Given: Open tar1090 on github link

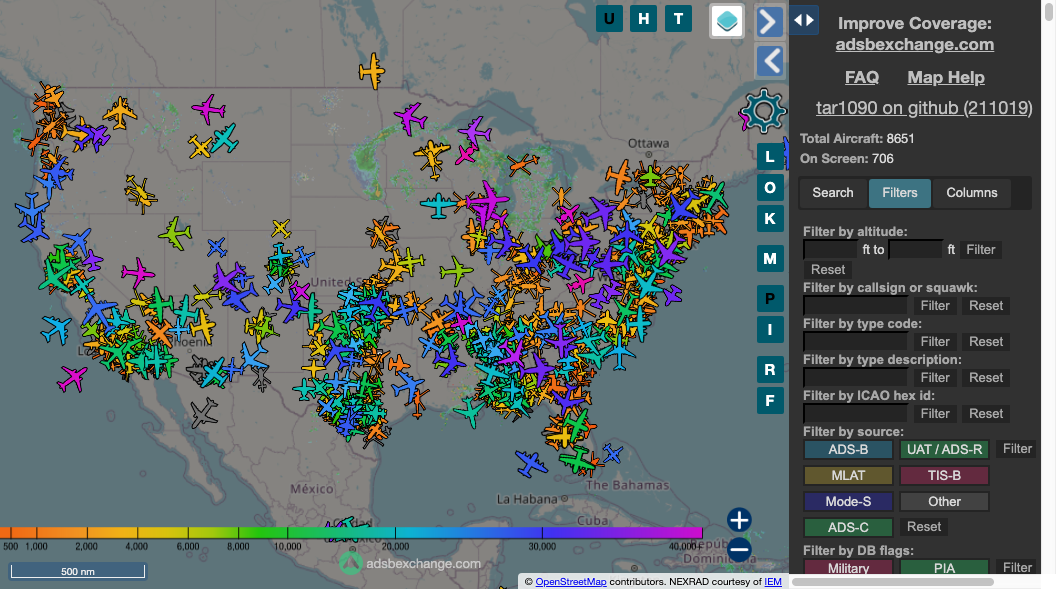Looking at the screenshot, I should (924, 108).
